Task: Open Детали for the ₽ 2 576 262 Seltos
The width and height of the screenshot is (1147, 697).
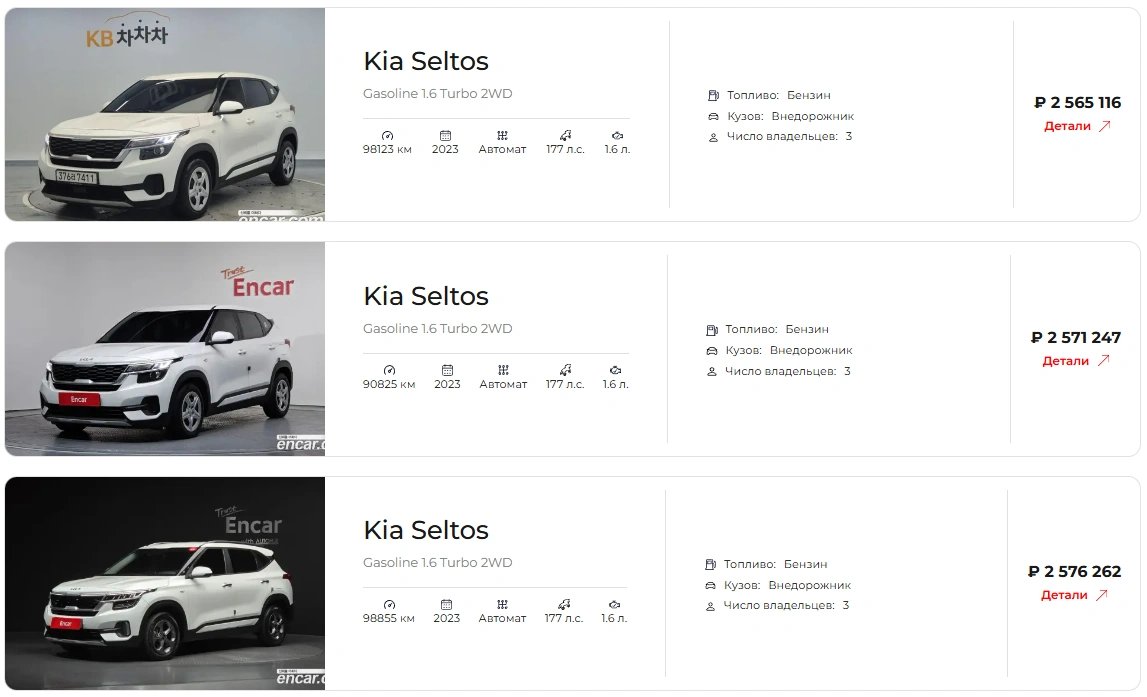Action: coord(1064,595)
